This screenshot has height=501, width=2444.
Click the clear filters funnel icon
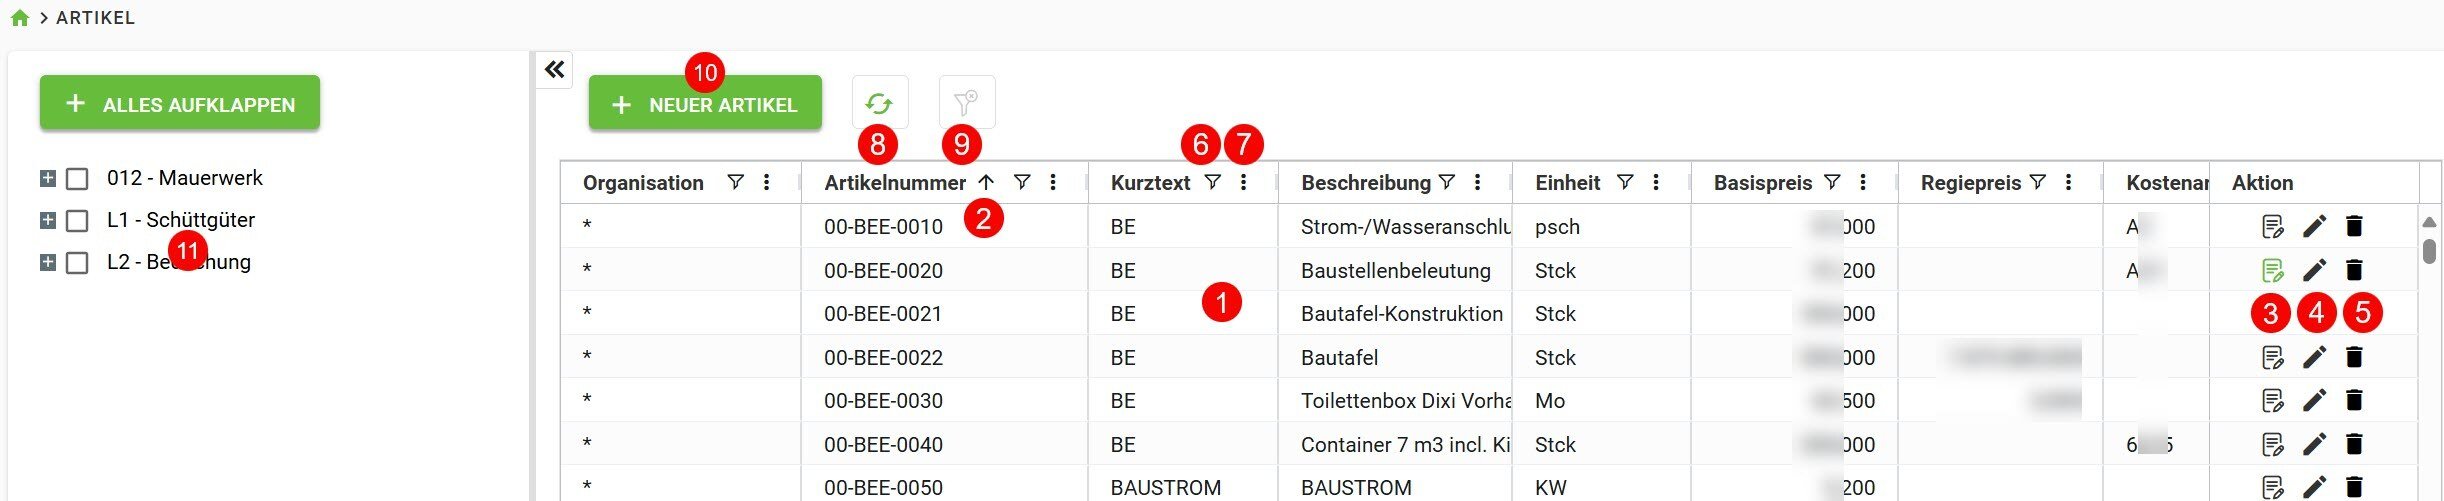click(966, 103)
